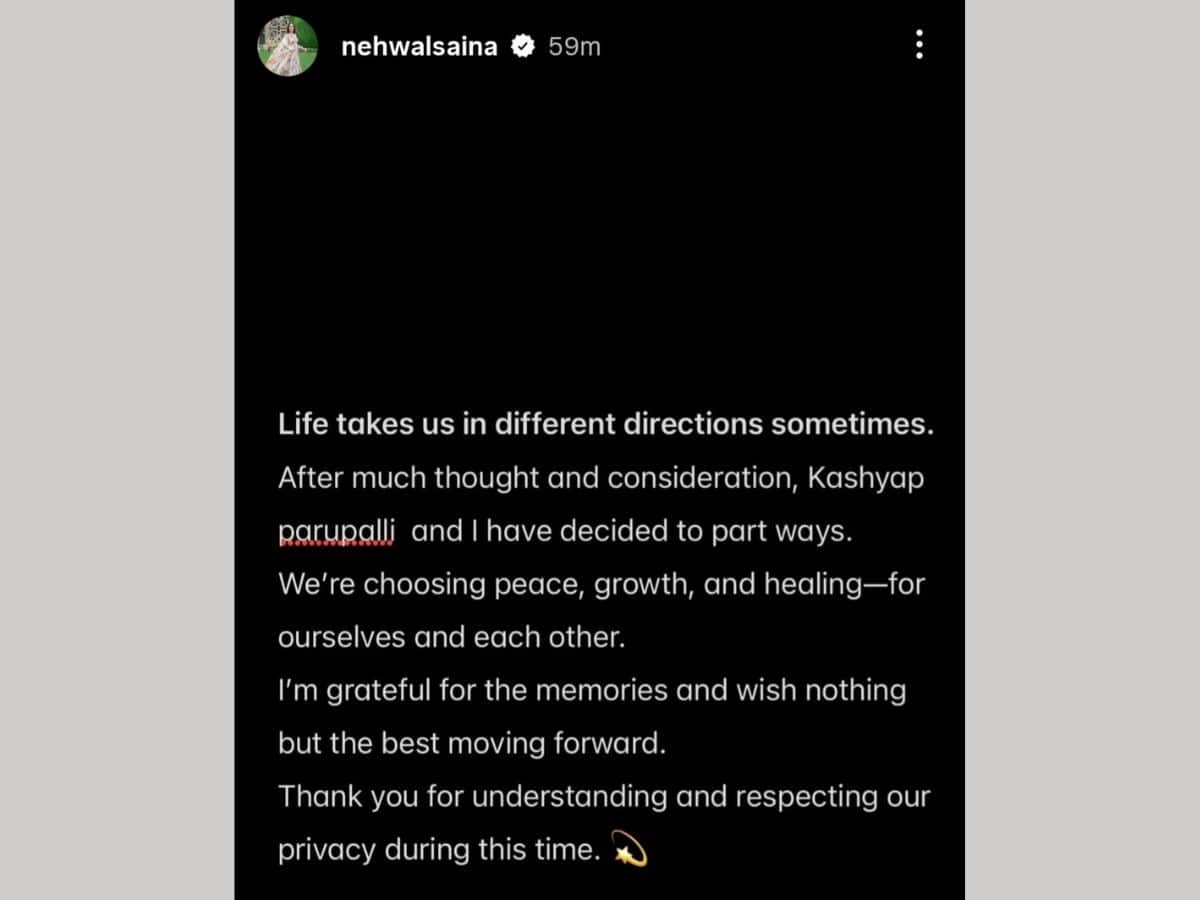Click the text privacy during this time
The image size is (1200, 900).
point(440,851)
